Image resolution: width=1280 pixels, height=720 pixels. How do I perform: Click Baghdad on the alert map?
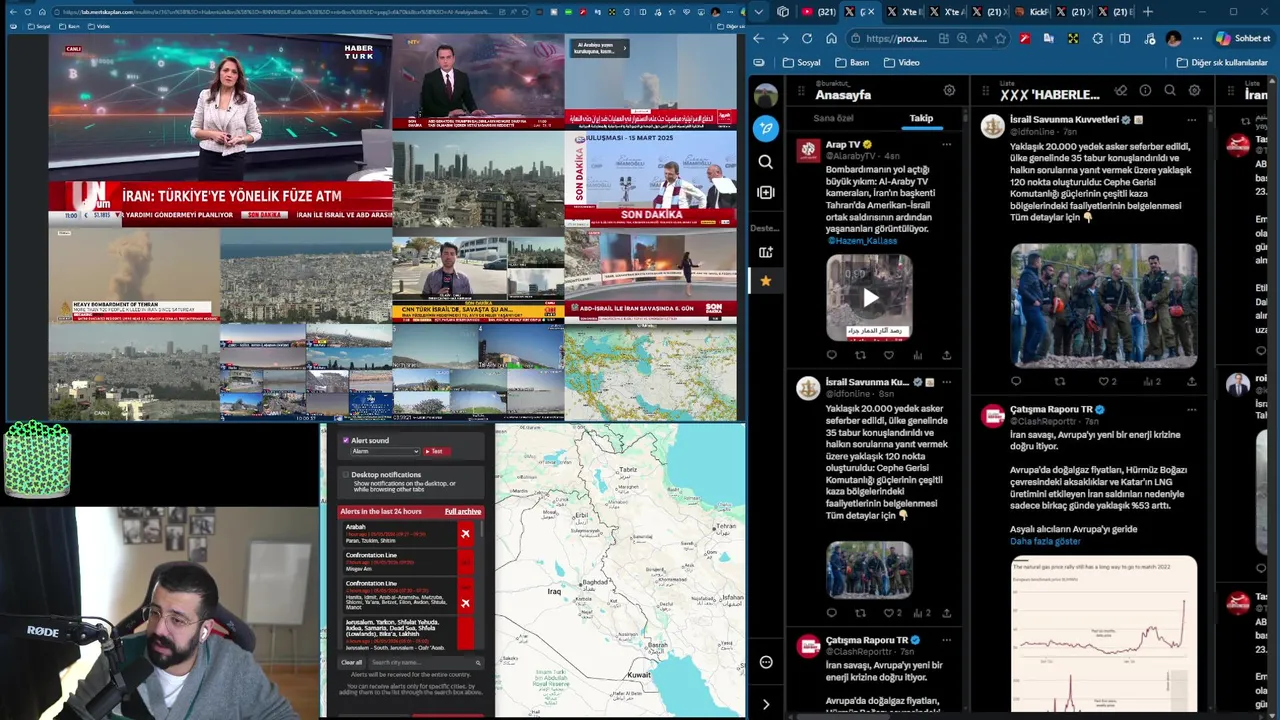click(596, 581)
